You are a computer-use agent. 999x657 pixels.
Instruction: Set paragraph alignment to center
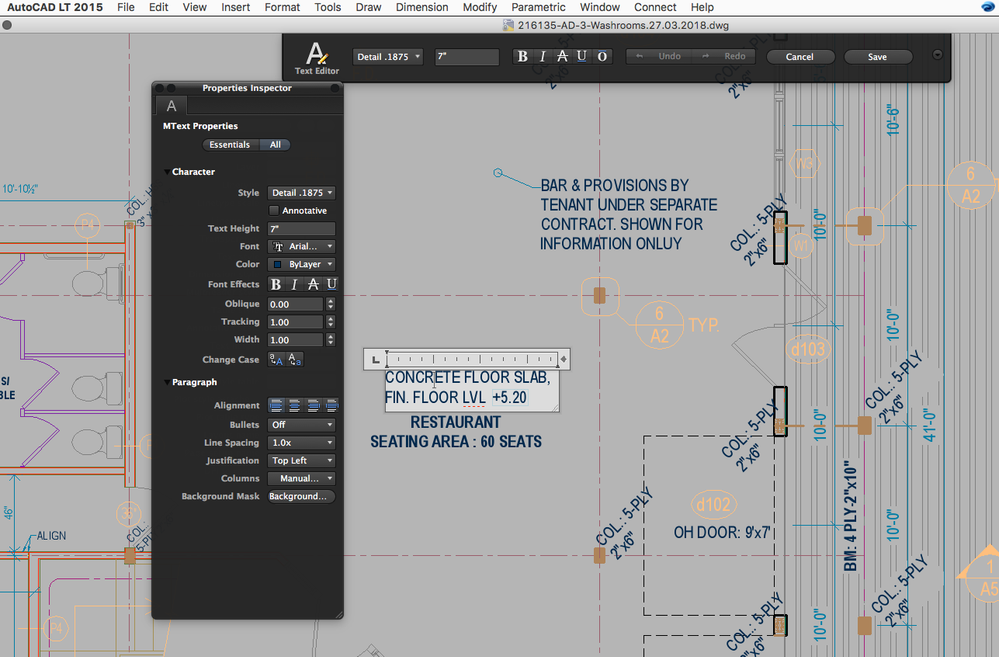294,405
